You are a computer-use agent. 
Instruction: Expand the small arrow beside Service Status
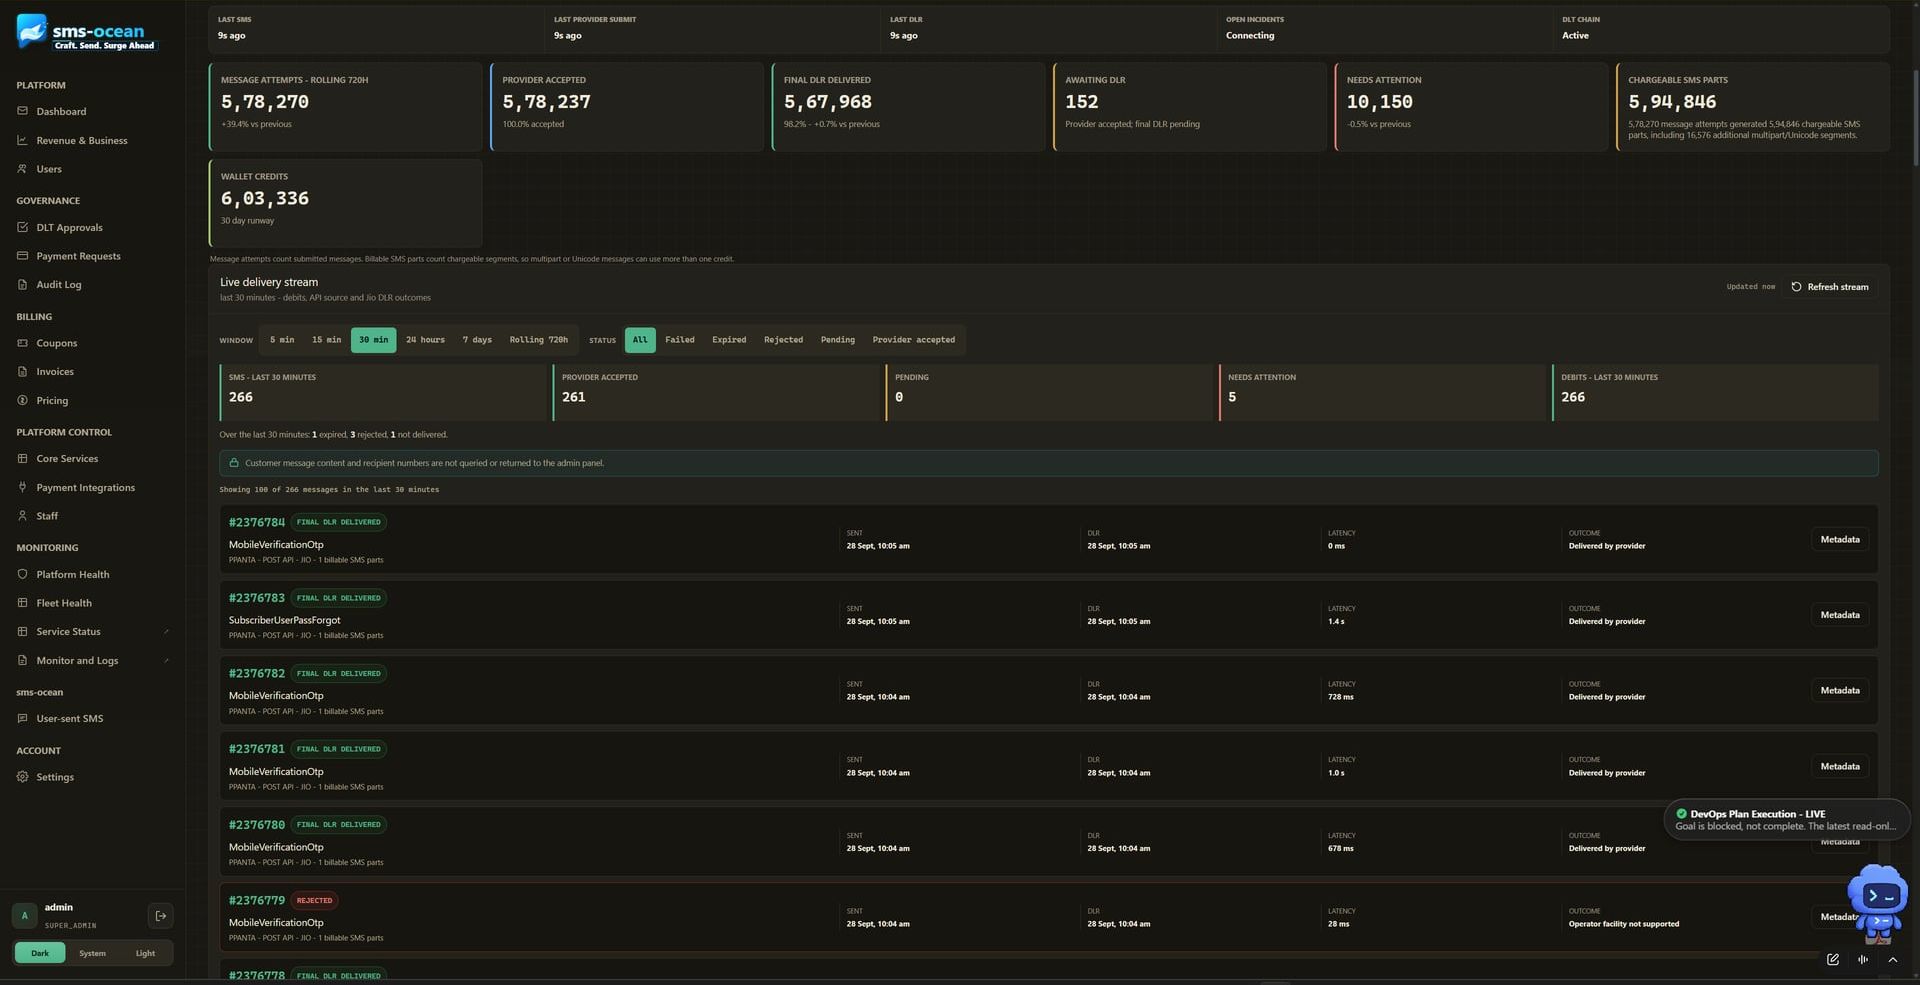pos(166,632)
